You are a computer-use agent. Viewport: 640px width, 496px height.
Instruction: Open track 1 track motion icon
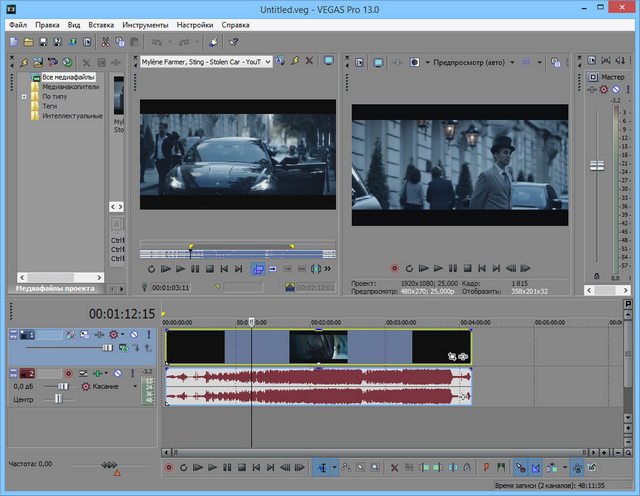coord(85,334)
